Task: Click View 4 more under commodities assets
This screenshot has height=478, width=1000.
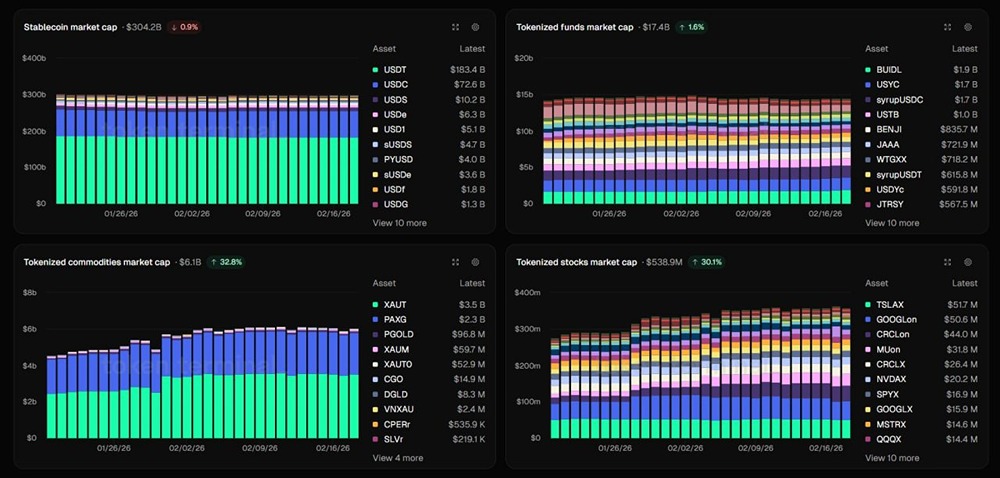Action: [398, 458]
